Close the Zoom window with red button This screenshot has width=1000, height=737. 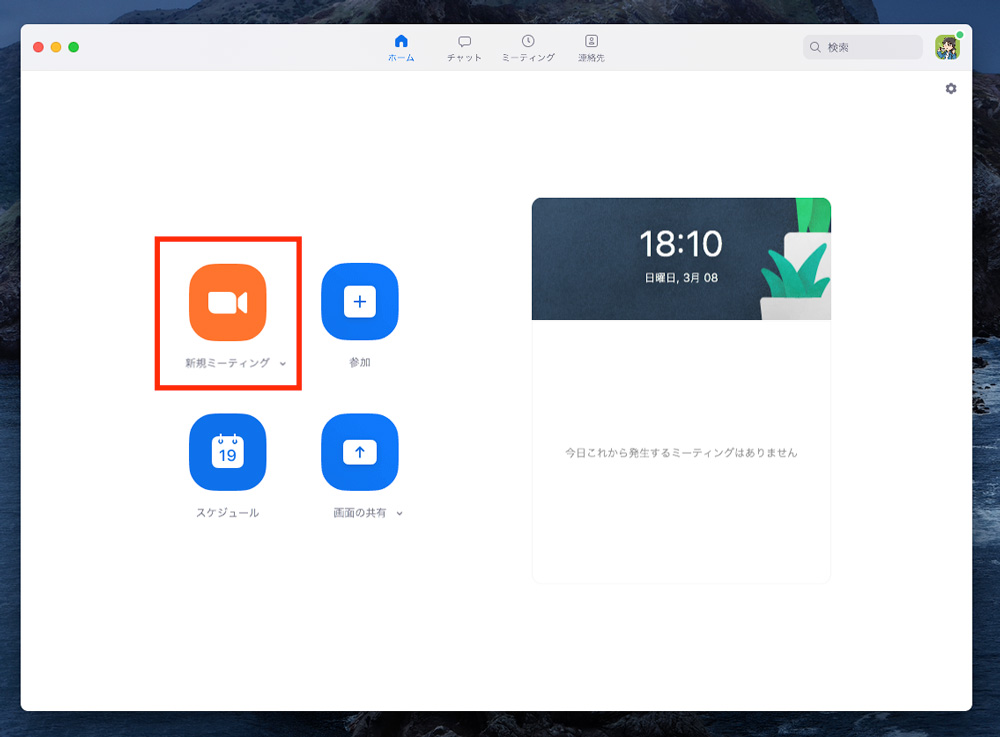click(x=38, y=47)
